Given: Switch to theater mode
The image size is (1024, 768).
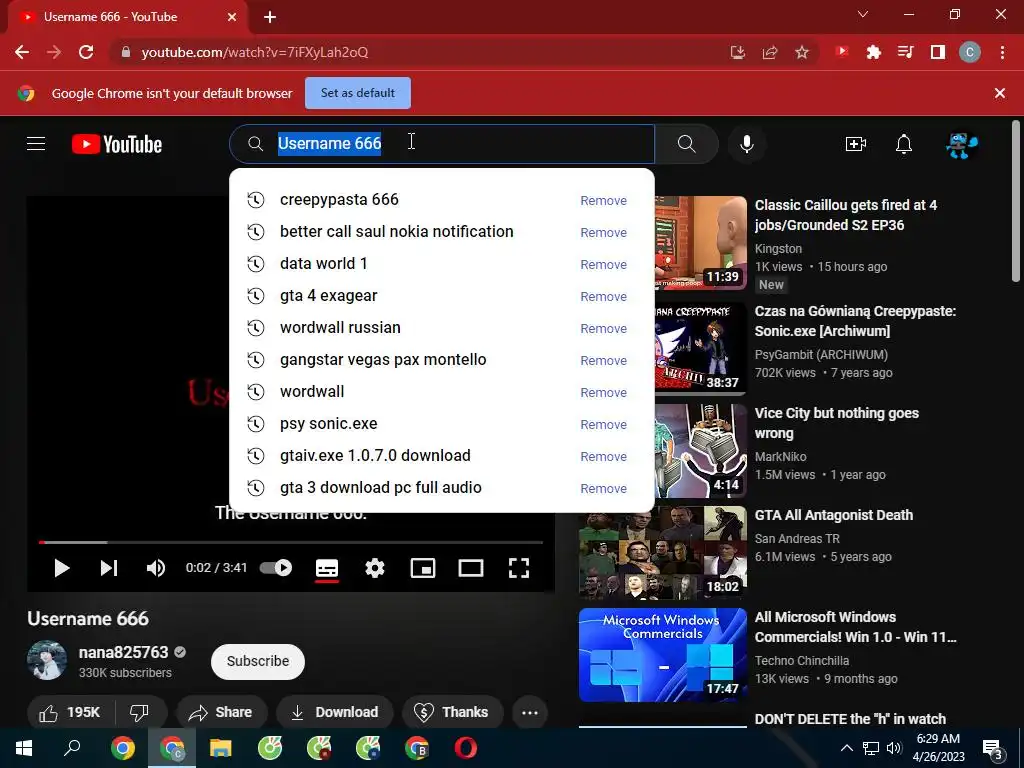Looking at the screenshot, I should 471,568.
